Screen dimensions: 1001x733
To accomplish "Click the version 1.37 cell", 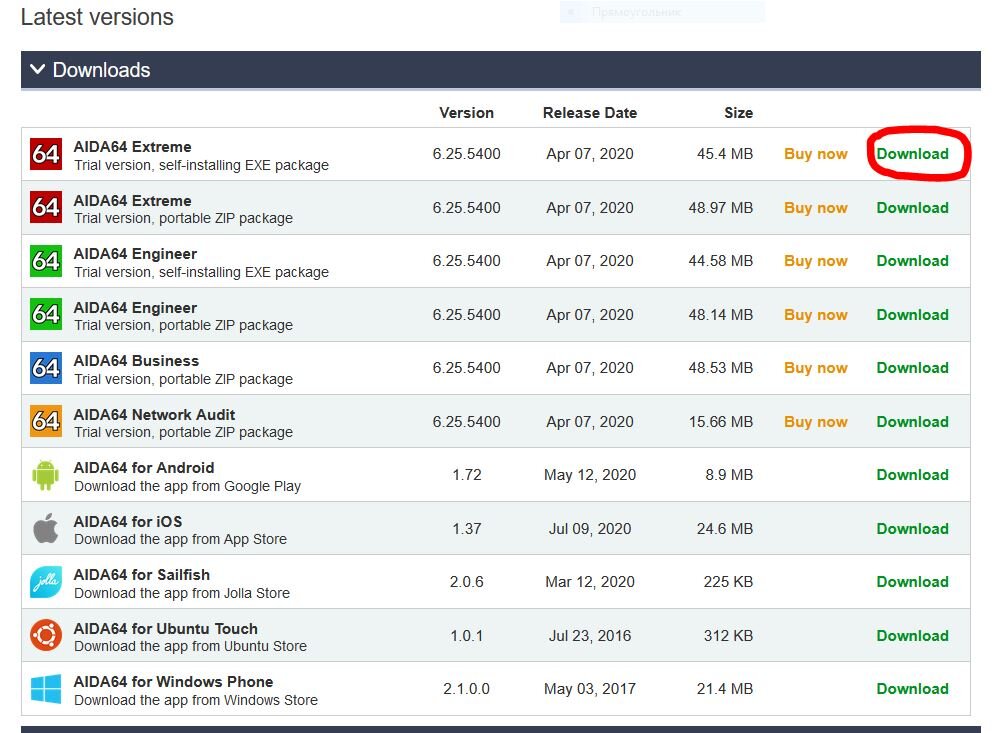I will point(467,529).
